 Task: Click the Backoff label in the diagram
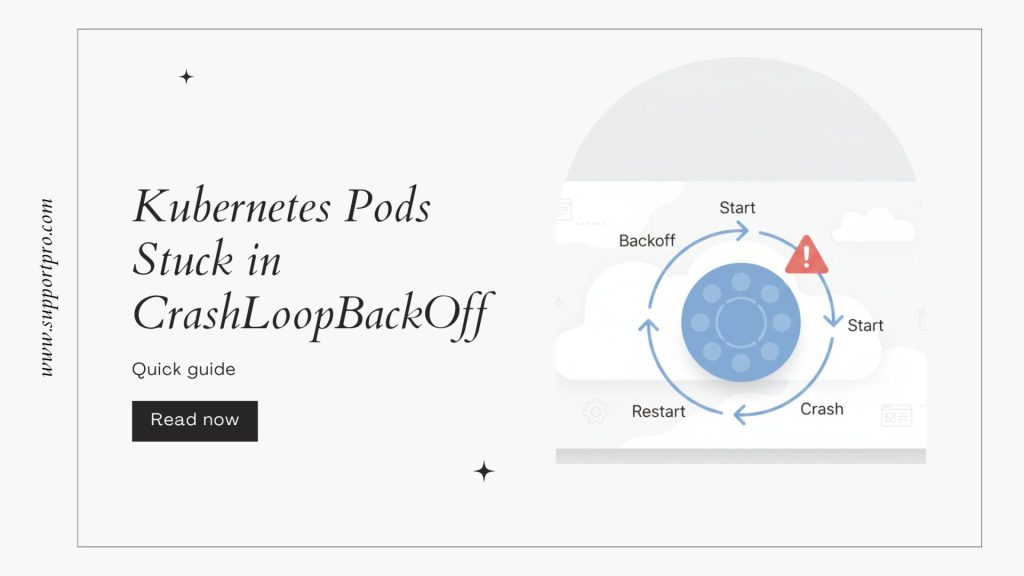click(x=647, y=240)
